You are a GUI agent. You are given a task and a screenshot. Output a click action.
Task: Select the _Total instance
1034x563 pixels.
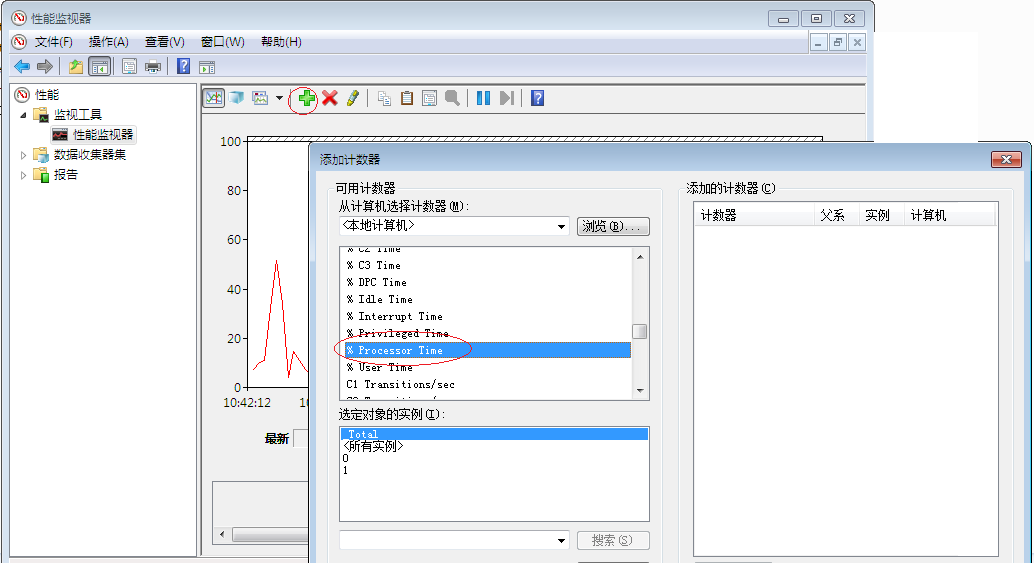494,434
